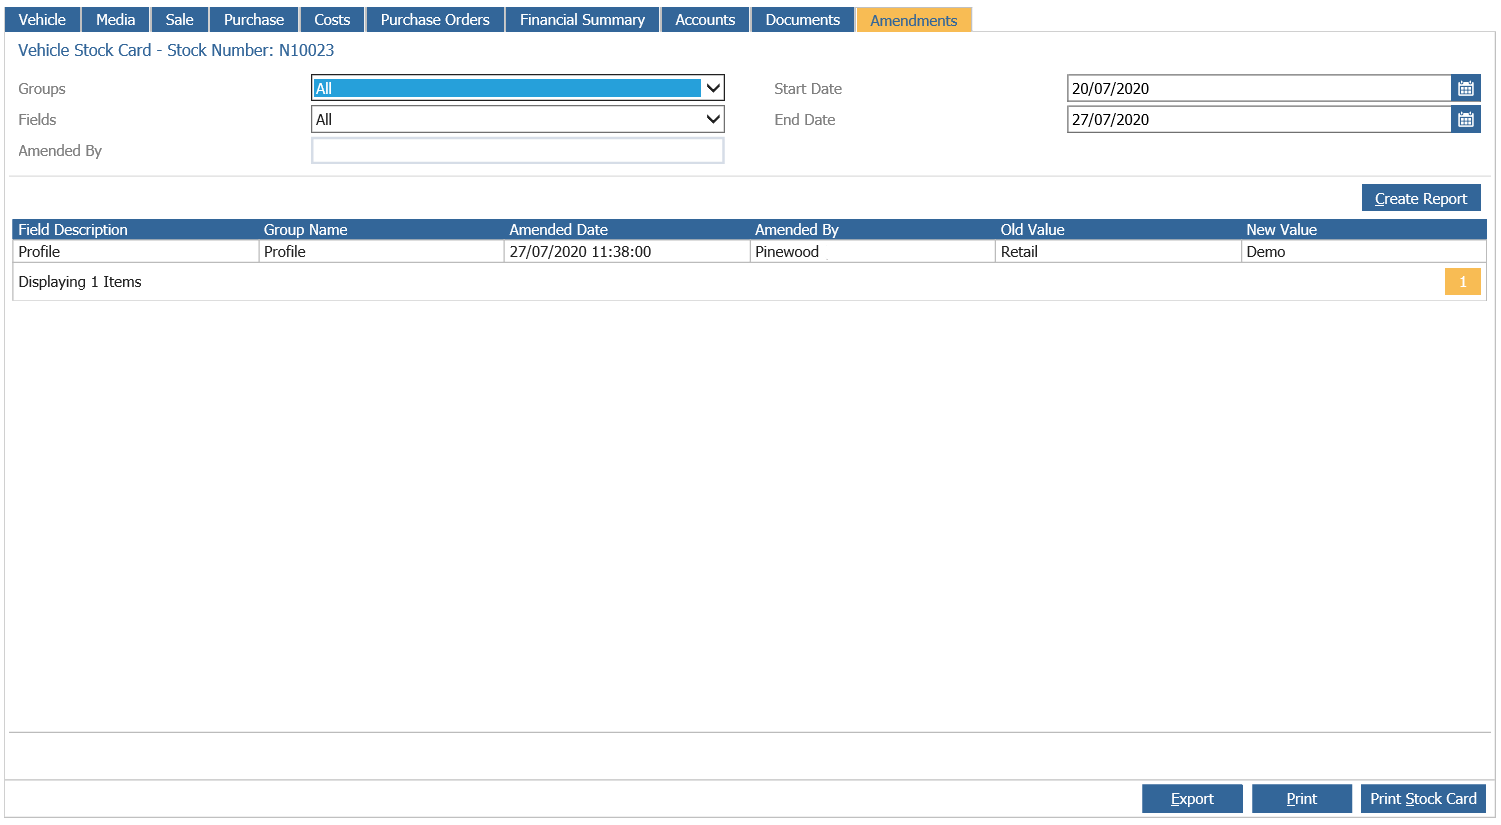1501x825 pixels.
Task: Go to the Sale tab
Action: [180, 20]
